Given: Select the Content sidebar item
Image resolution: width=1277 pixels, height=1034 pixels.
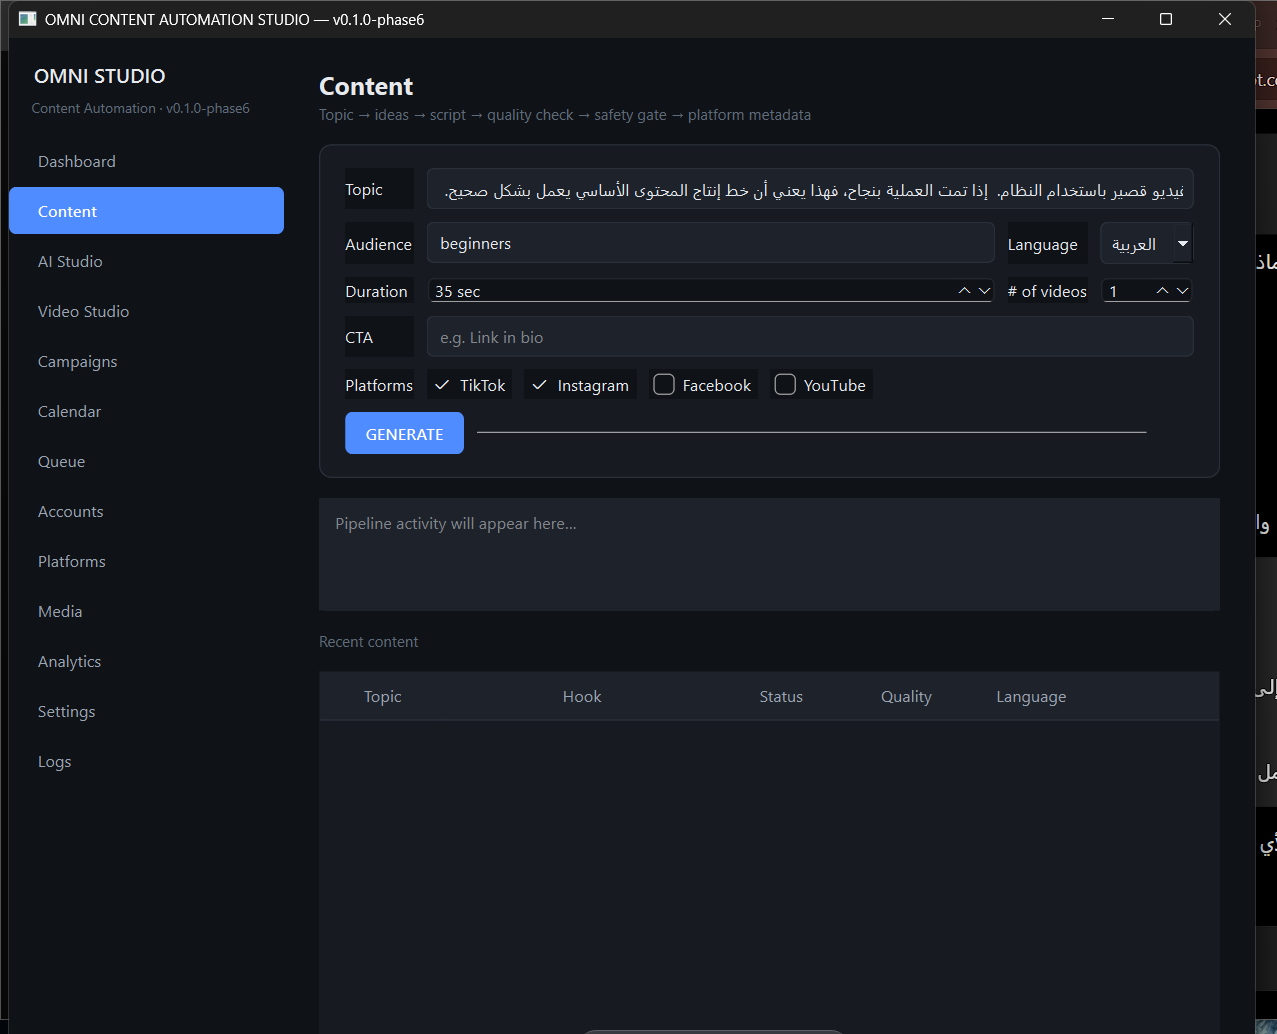Looking at the screenshot, I should 146,211.
